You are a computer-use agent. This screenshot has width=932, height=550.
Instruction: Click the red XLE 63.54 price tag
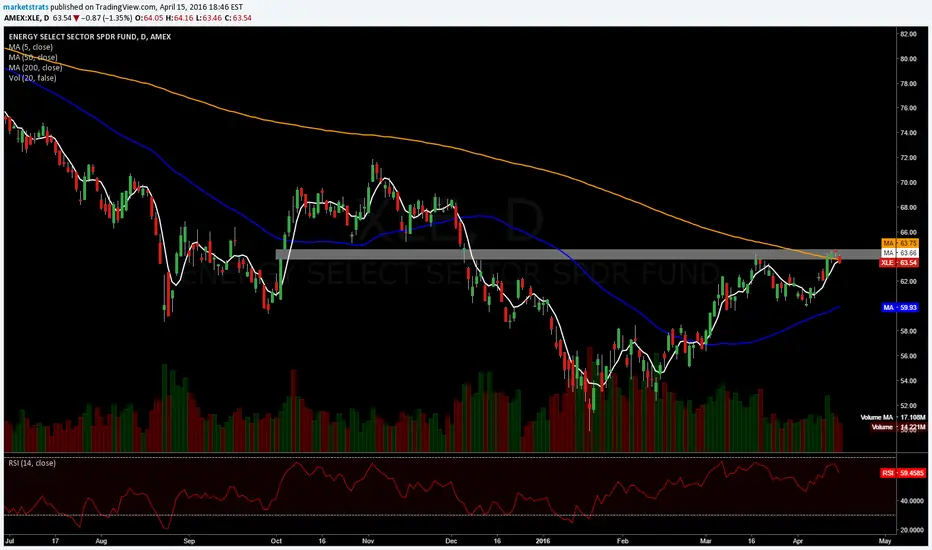click(x=899, y=262)
